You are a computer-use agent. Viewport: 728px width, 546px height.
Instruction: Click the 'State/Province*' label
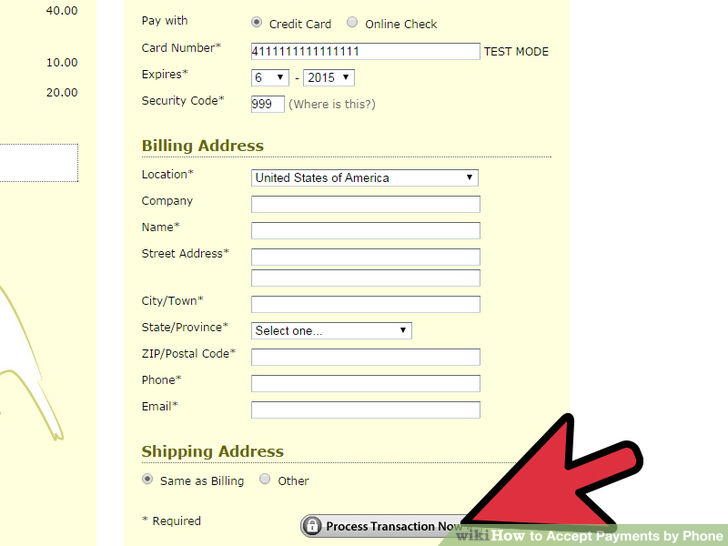pos(185,327)
